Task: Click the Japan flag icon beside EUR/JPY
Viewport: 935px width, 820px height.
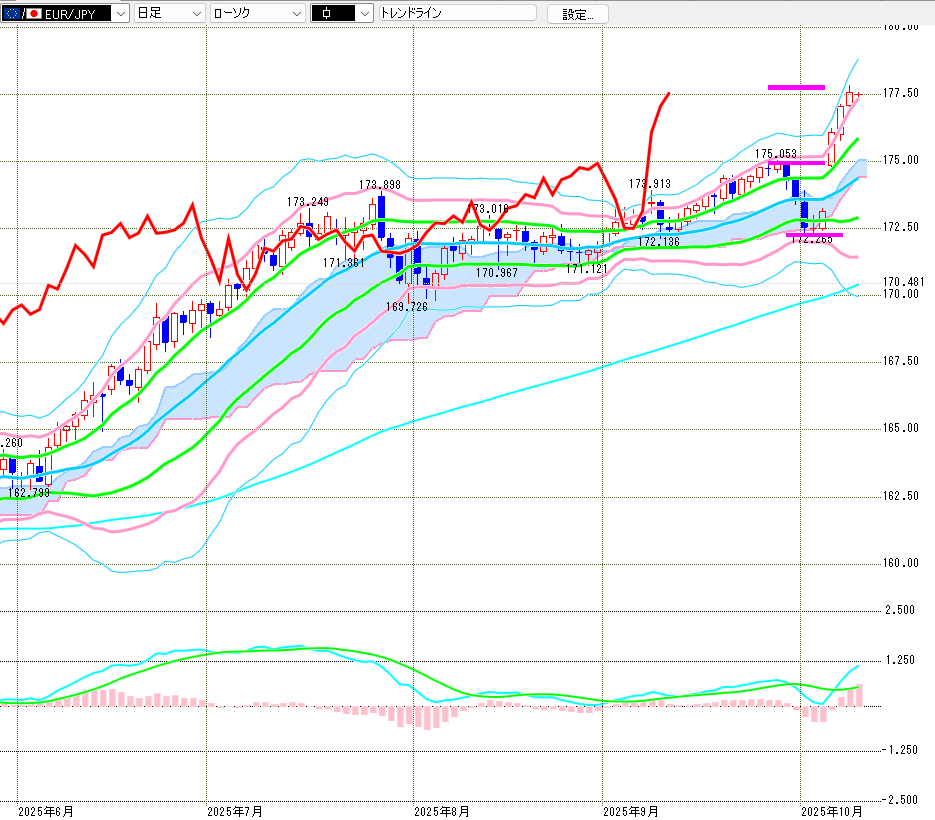Action: click(x=33, y=13)
